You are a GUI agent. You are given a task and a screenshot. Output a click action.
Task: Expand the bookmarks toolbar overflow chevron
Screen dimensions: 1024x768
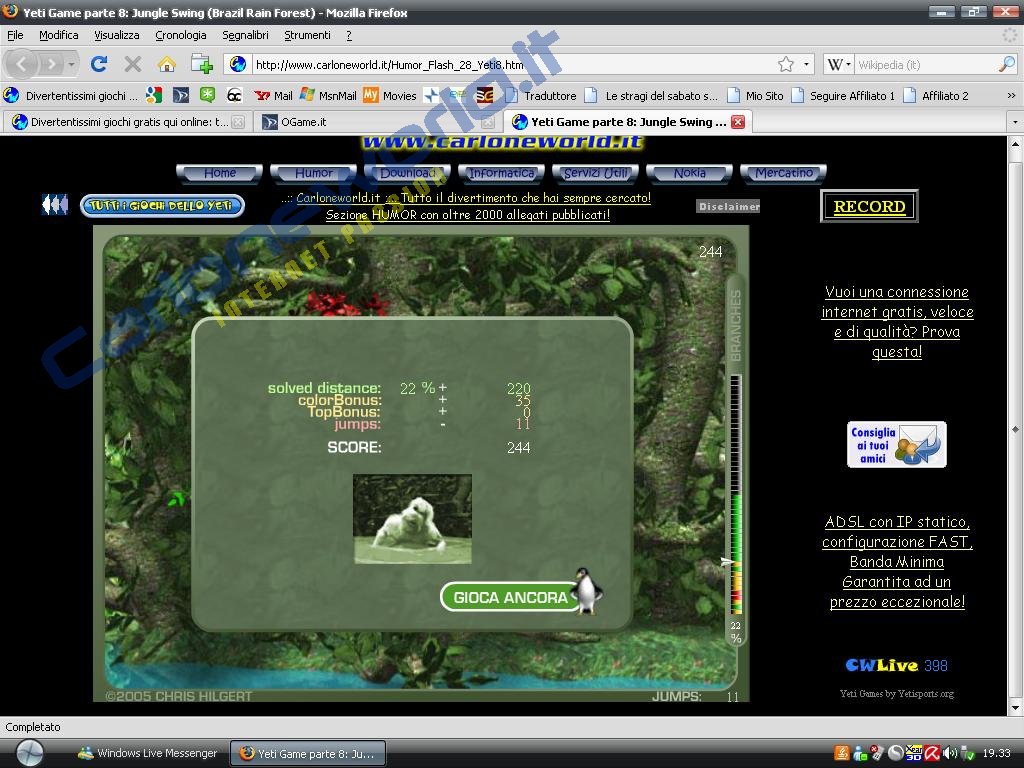click(x=1011, y=95)
